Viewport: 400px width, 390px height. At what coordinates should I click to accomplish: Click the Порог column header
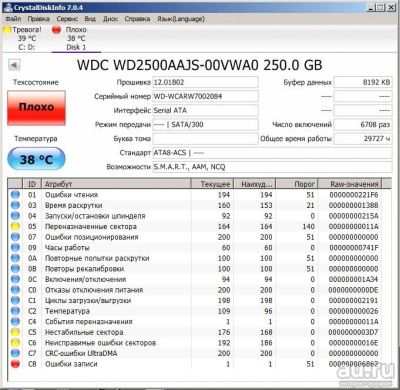click(x=297, y=184)
